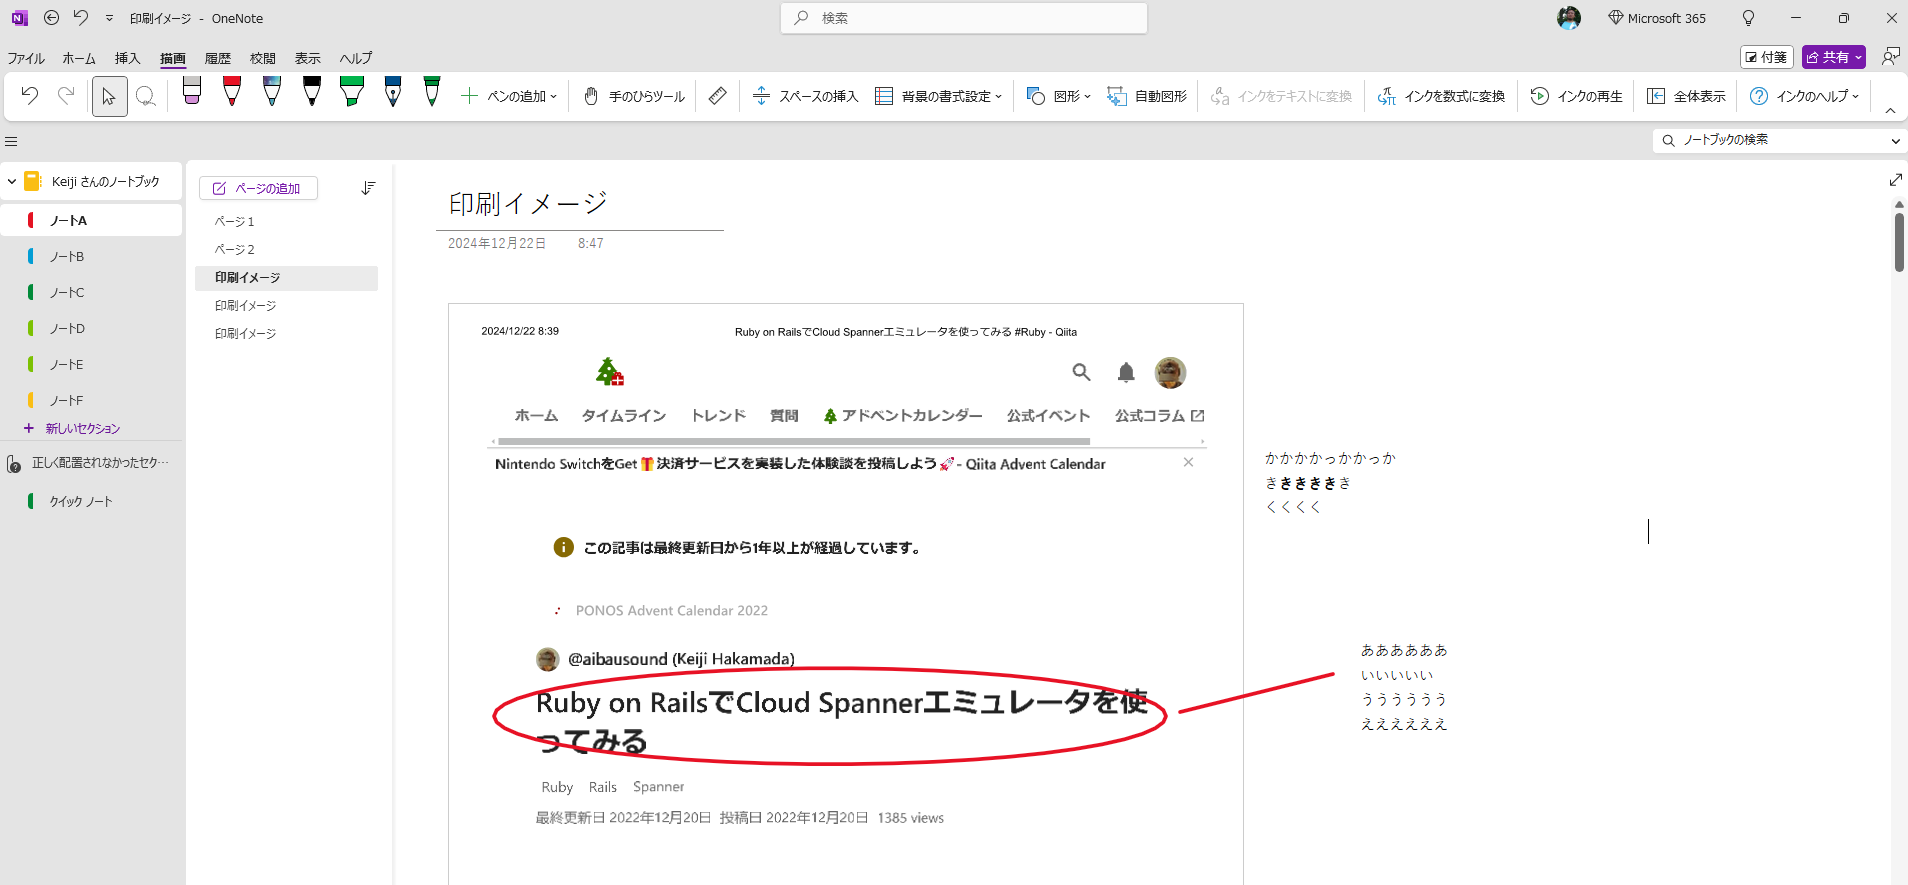Open ページ2 in page list
Viewport: 1908px width, 885px height.
pos(286,249)
